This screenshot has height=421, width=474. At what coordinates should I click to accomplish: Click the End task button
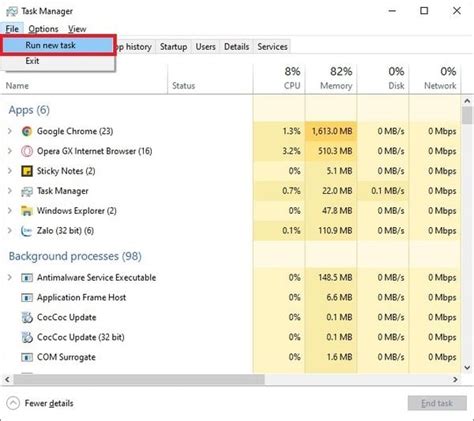coord(437,403)
